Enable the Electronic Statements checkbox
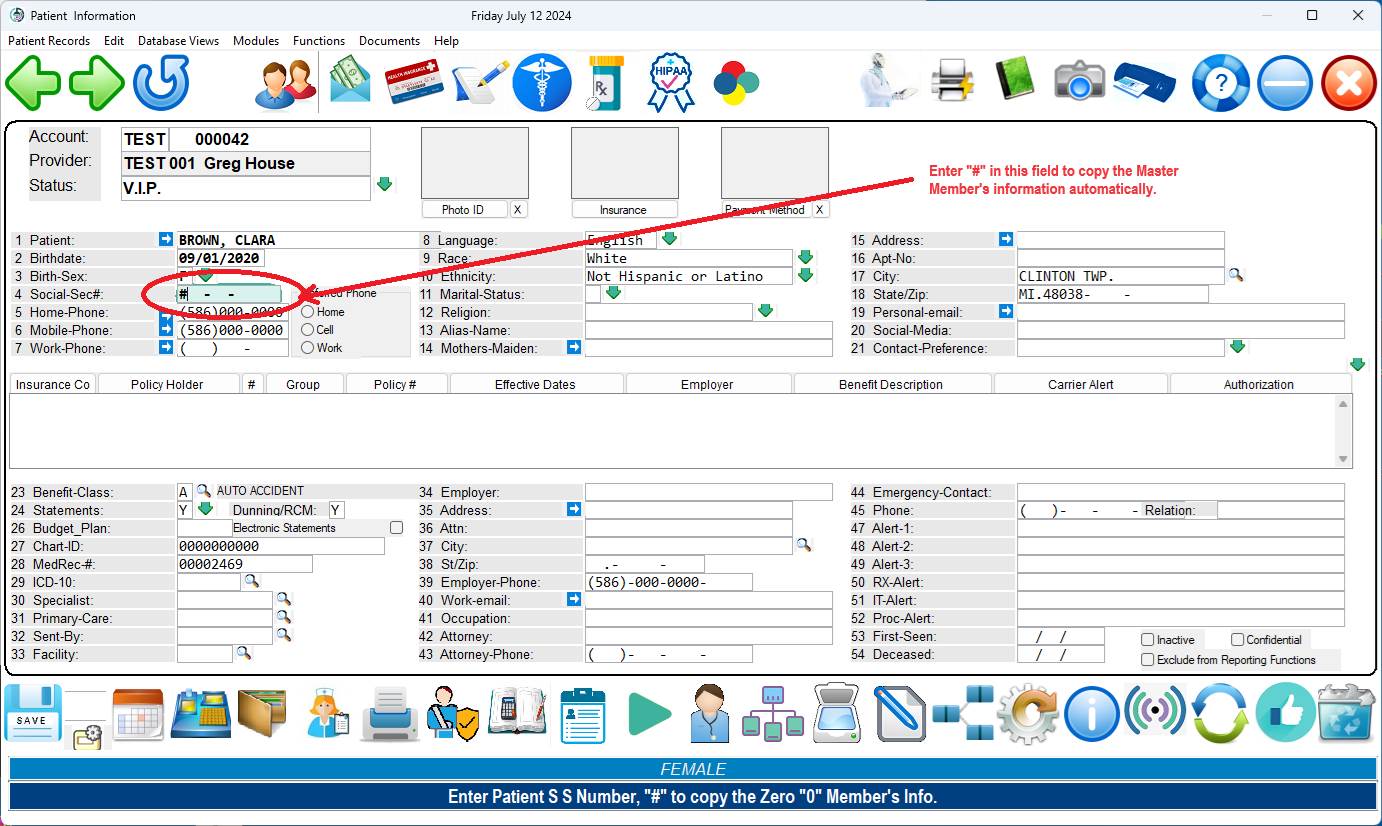This screenshot has width=1382, height=826. click(x=397, y=528)
